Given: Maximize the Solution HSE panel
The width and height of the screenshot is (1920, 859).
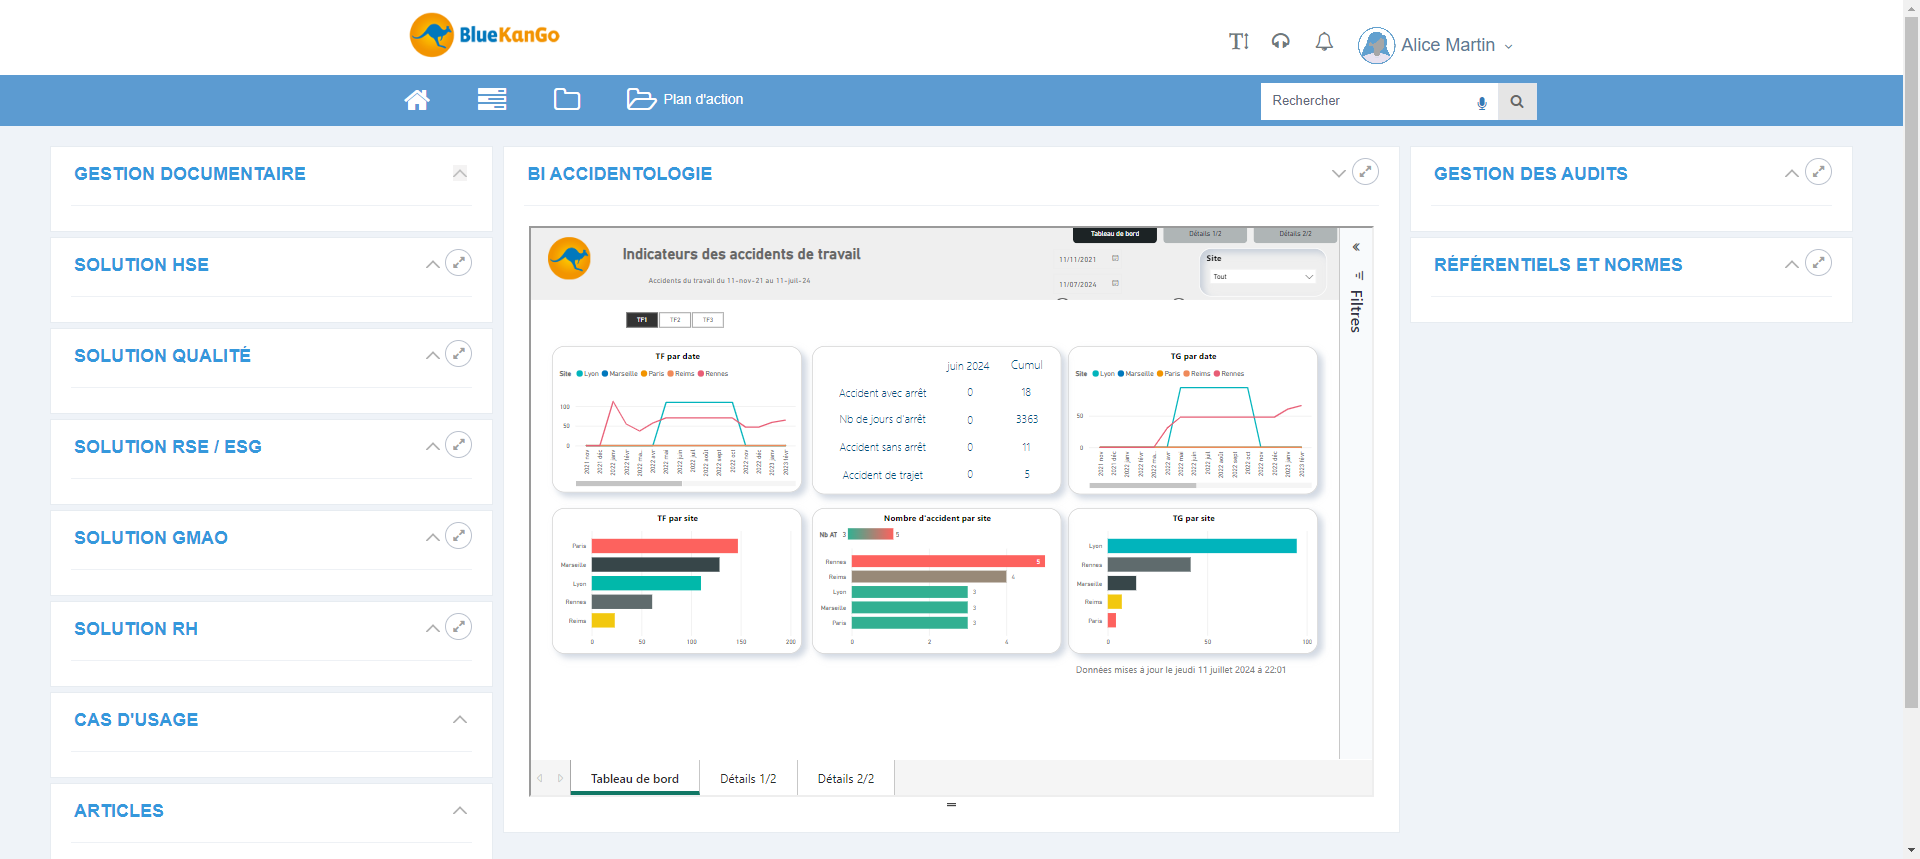Looking at the screenshot, I should pyautogui.click(x=458, y=263).
